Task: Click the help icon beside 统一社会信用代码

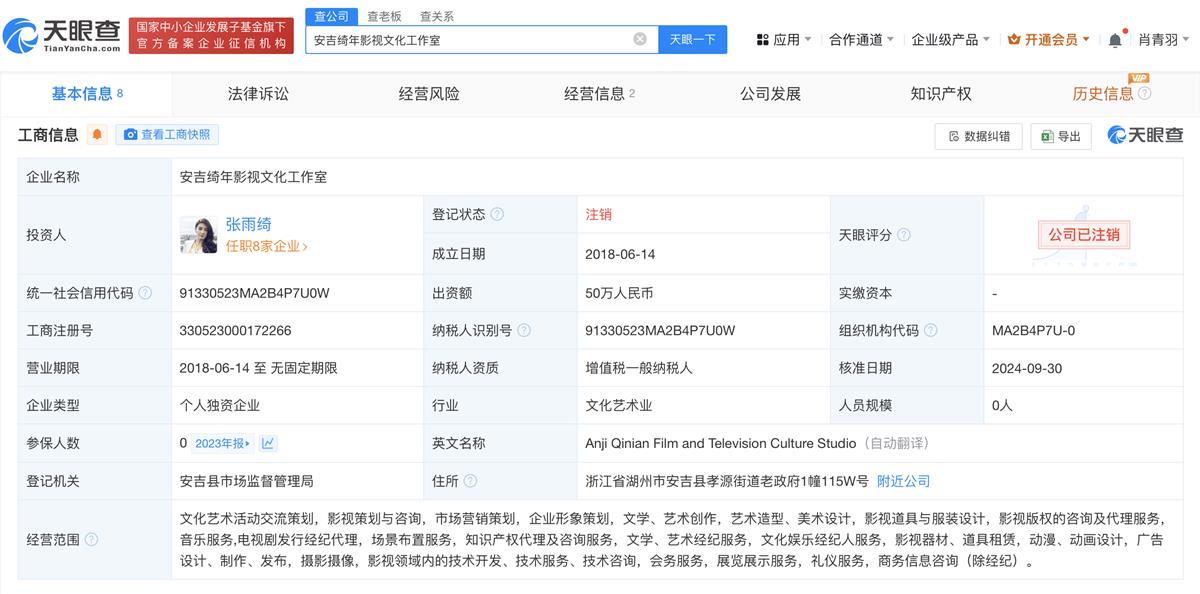Action: point(145,293)
